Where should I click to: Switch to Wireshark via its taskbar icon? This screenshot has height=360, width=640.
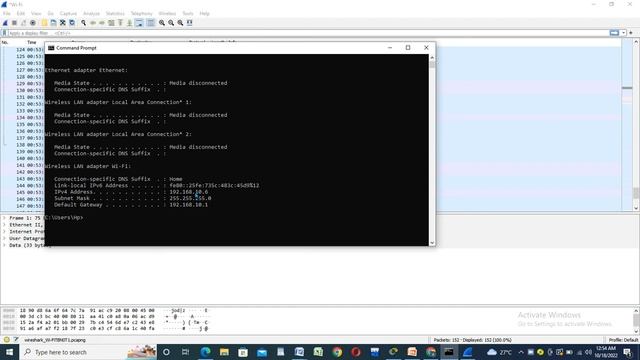point(468,352)
